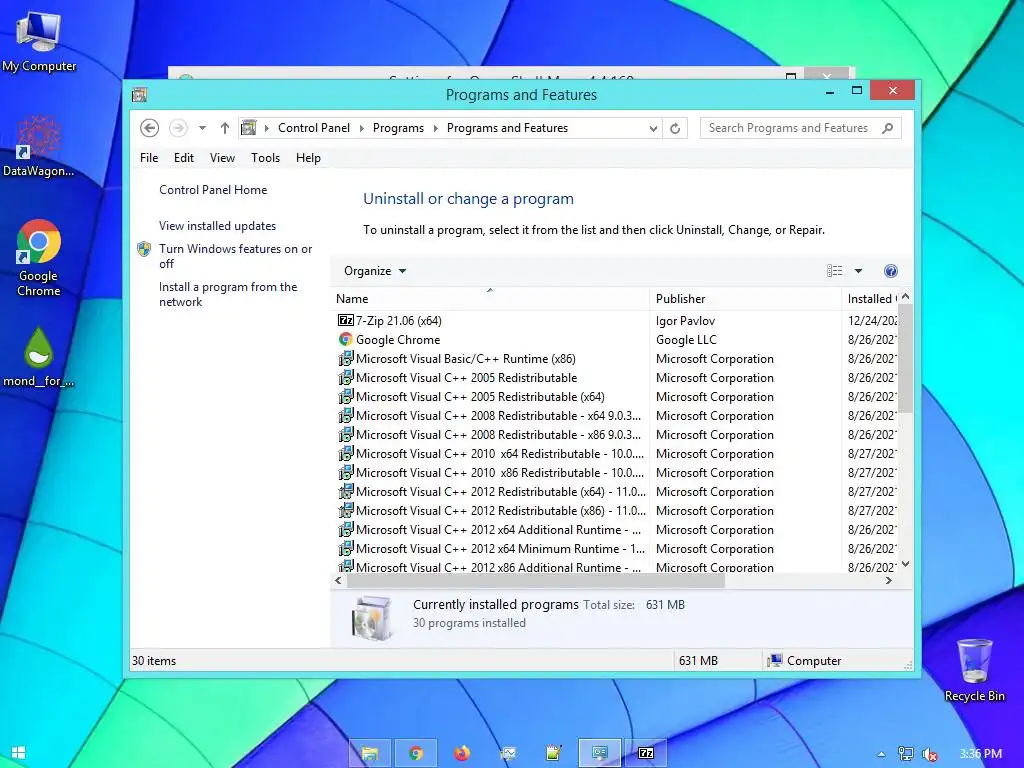Open the Organize dropdown
The height and width of the screenshot is (768, 1024).
[375, 271]
